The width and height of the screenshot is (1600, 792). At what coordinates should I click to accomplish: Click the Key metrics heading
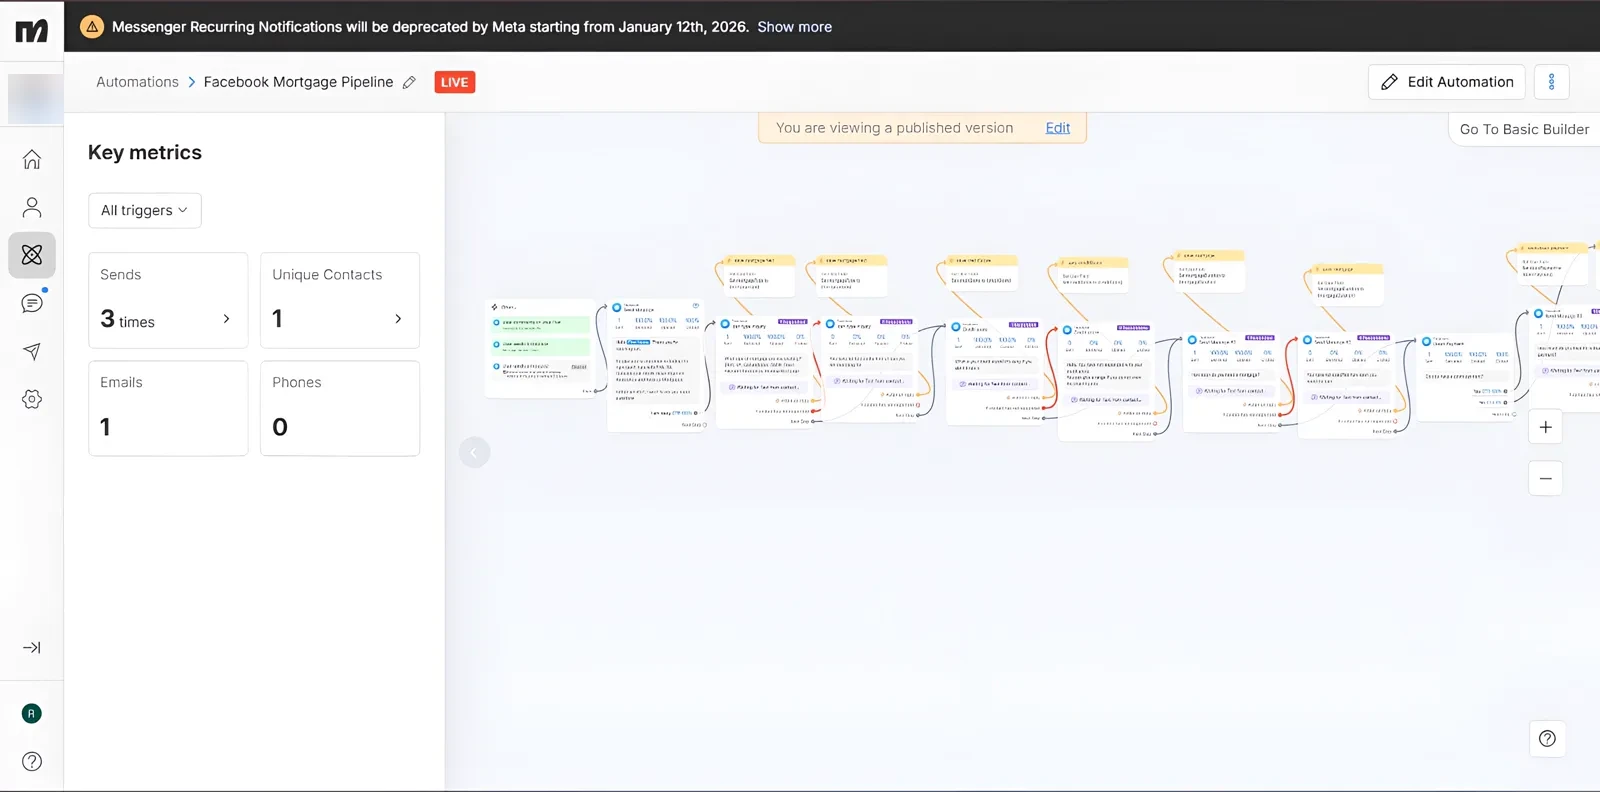[x=145, y=152]
